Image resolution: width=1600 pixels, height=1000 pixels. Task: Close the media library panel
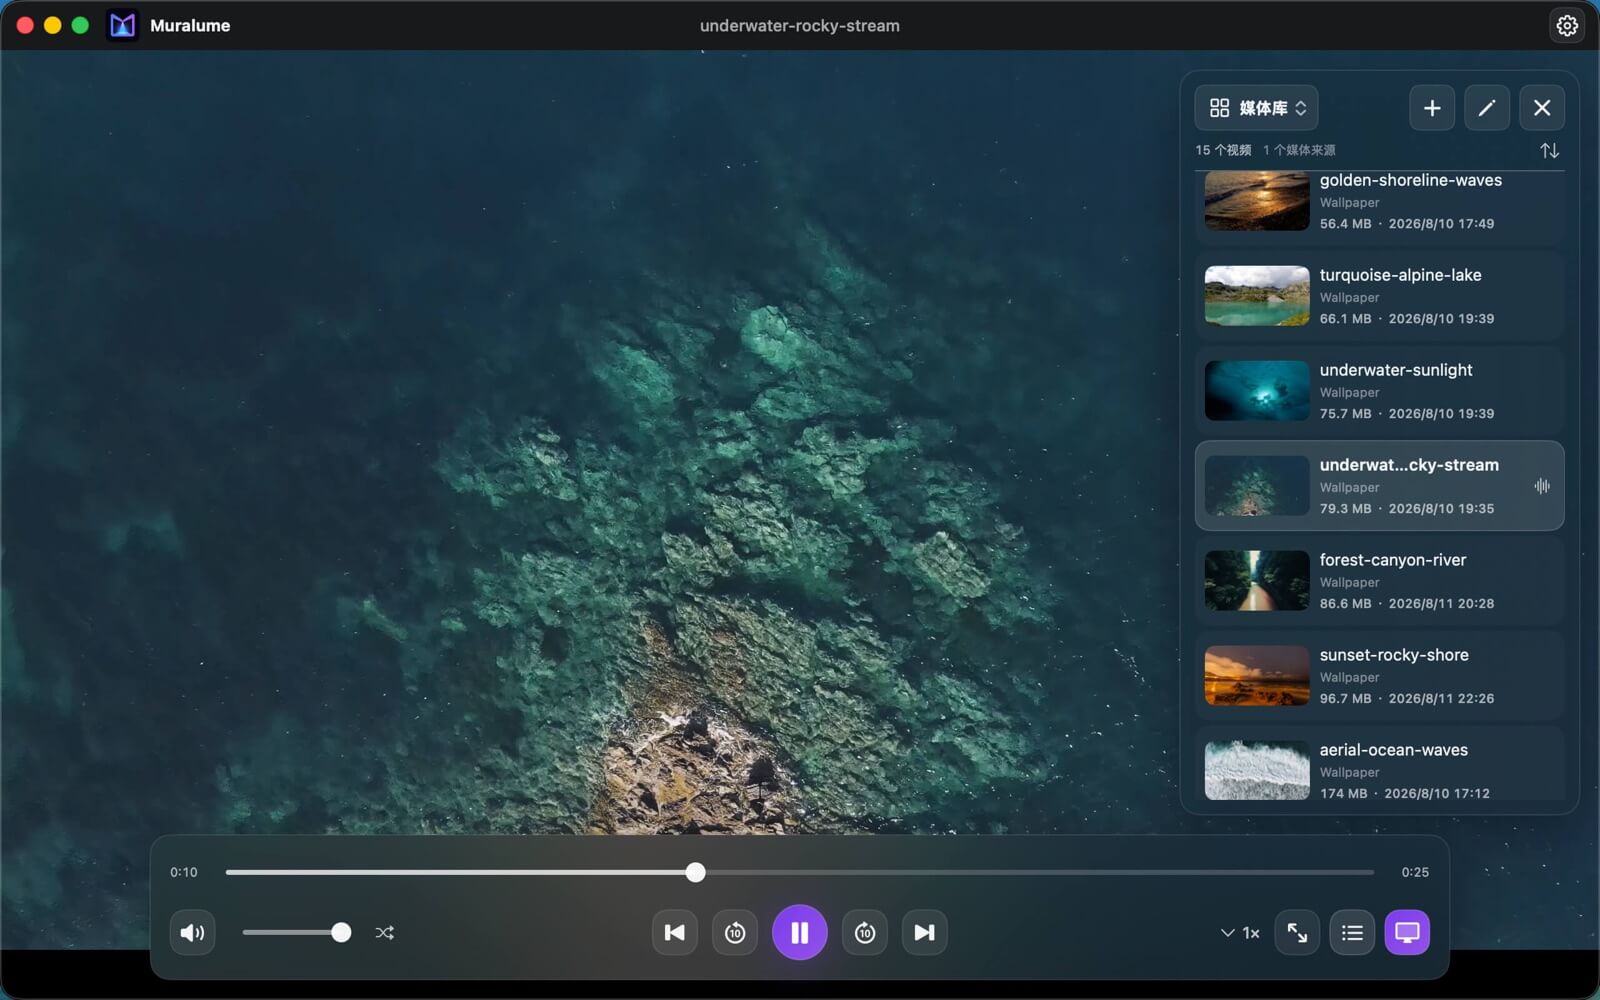(x=1542, y=108)
